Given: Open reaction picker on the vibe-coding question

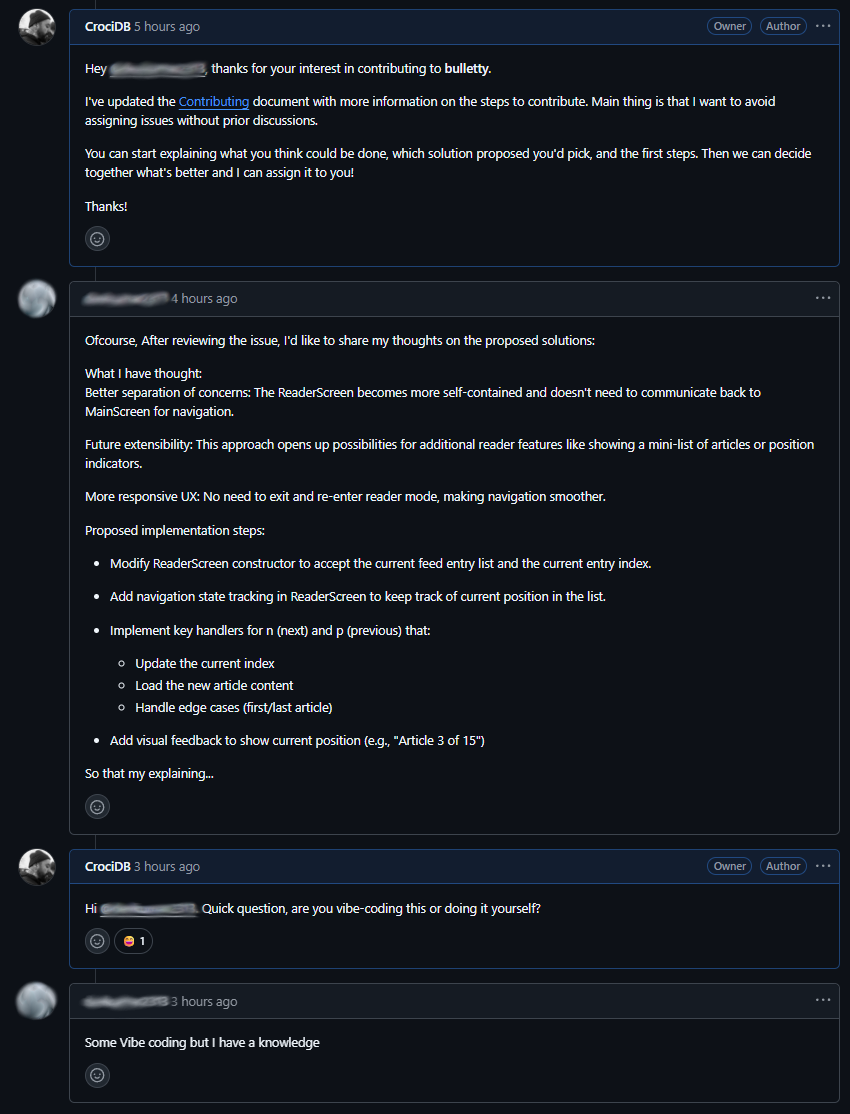Looking at the screenshot, I should click(97, 941).
